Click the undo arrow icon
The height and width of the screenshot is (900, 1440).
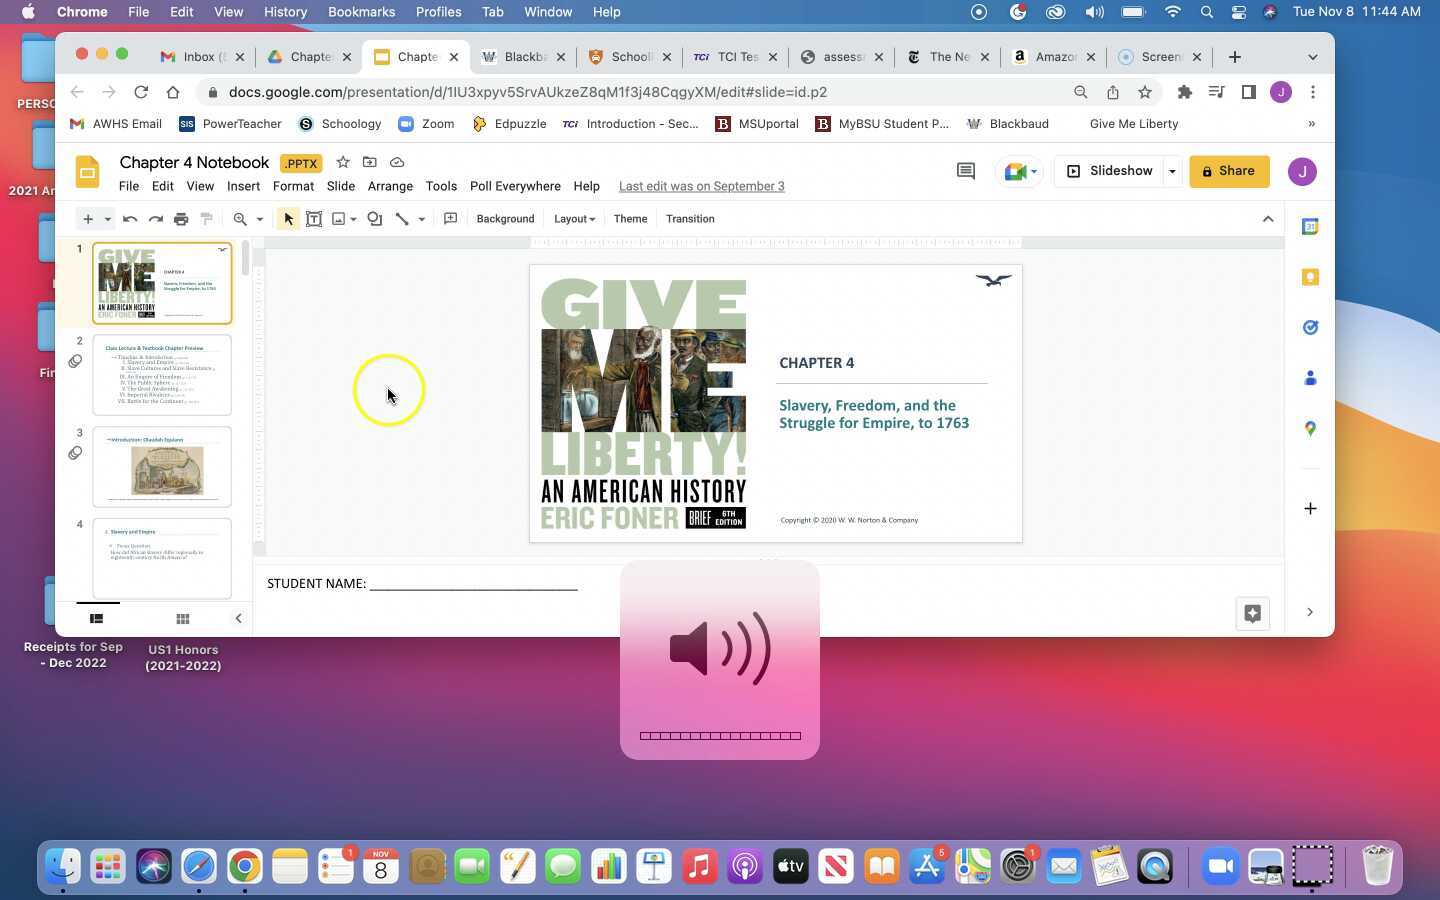coord(130,219)
